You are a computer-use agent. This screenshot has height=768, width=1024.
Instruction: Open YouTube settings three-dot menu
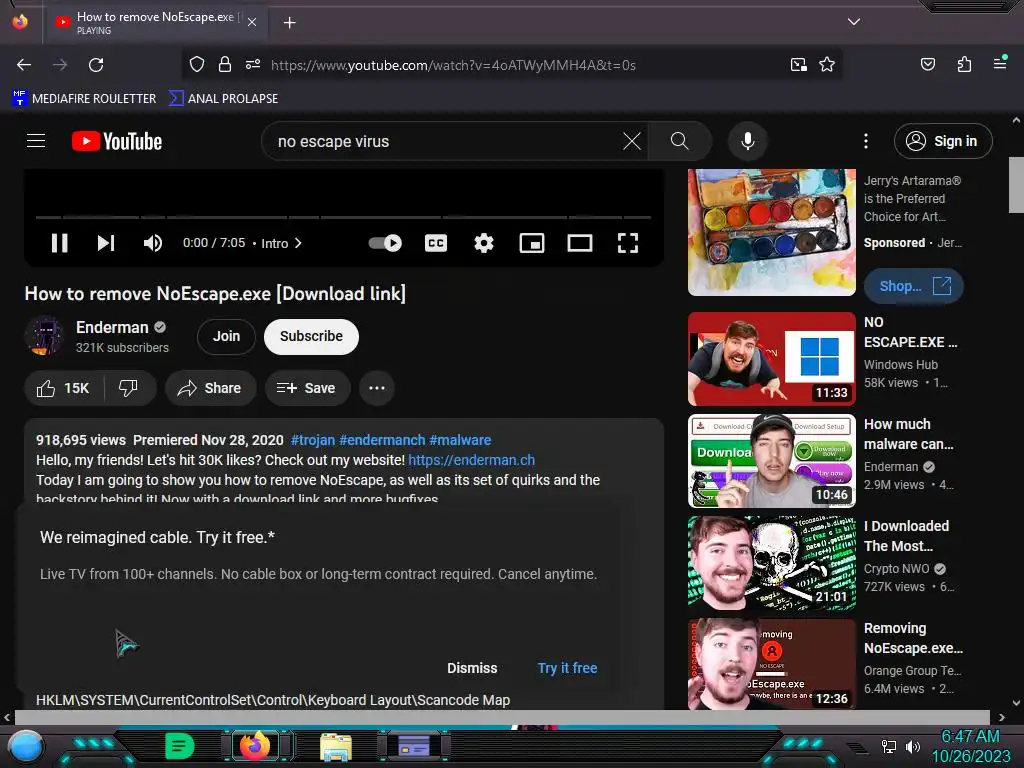point(866,141)
